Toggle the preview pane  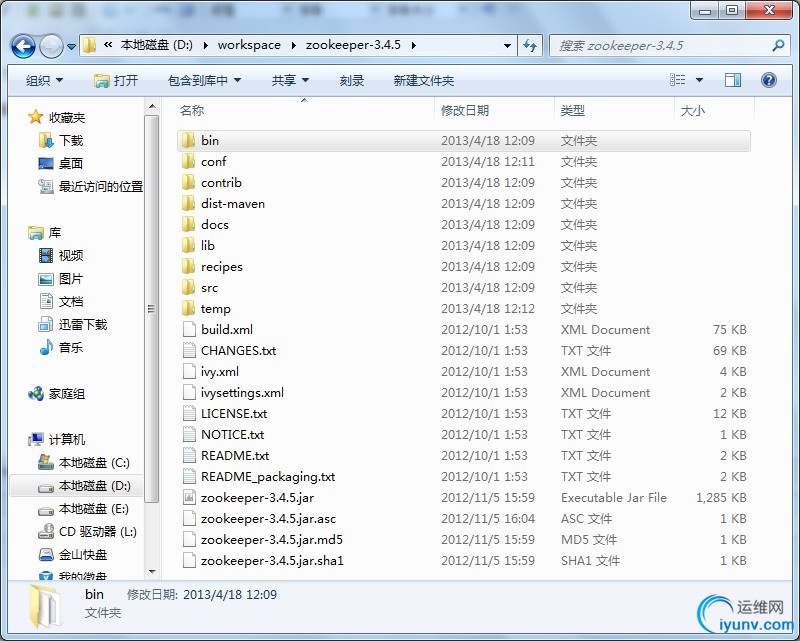coord(733,80)
